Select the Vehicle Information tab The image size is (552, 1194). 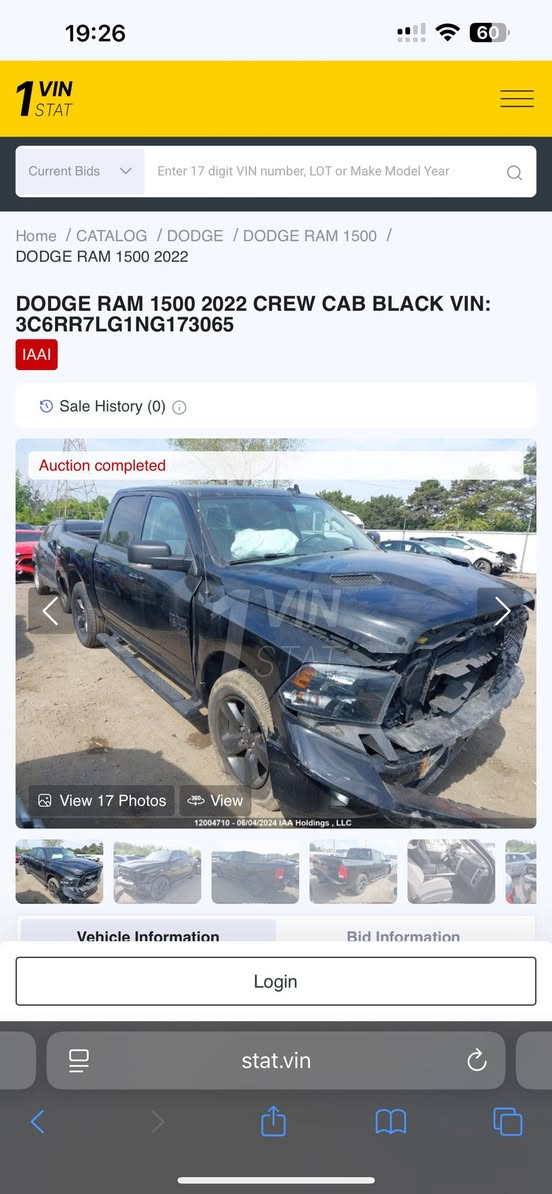tap(148, 935)
